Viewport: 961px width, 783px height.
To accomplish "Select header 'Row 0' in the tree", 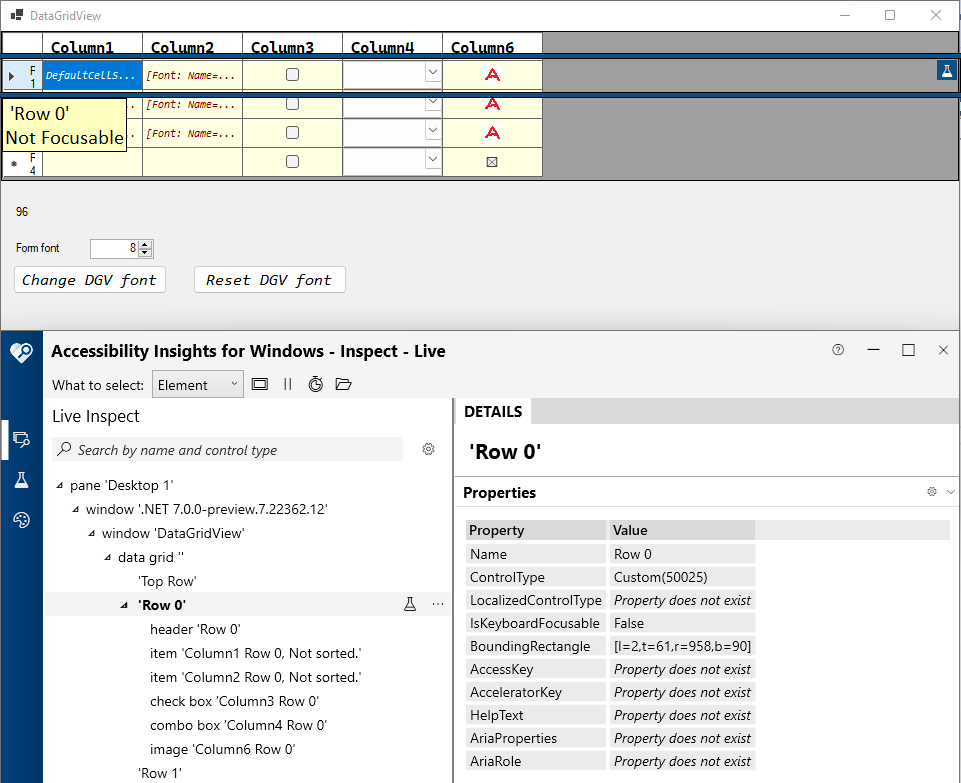I will coord(195,629).
